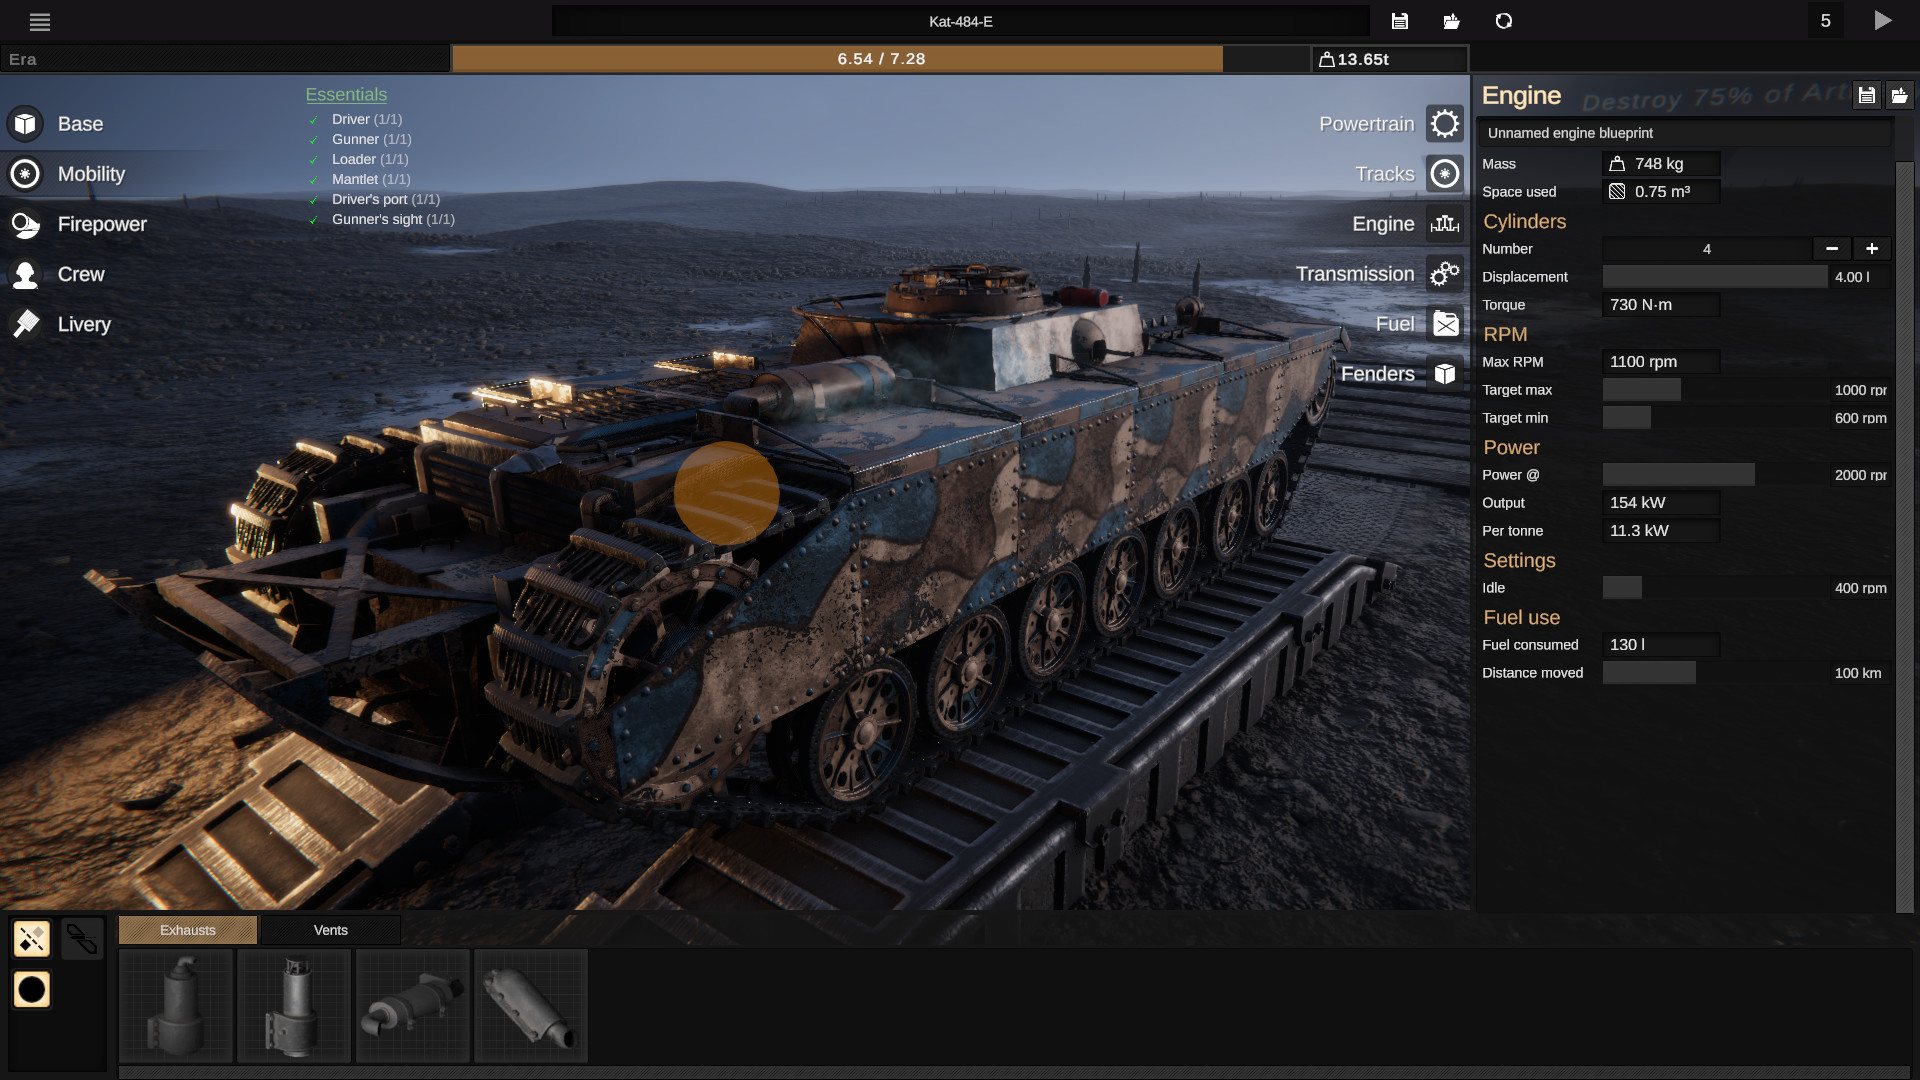Viewport: 1920px width, 1080px height.
Task: Decrease cylinder number with minus button
Action: coord(1832,248)
